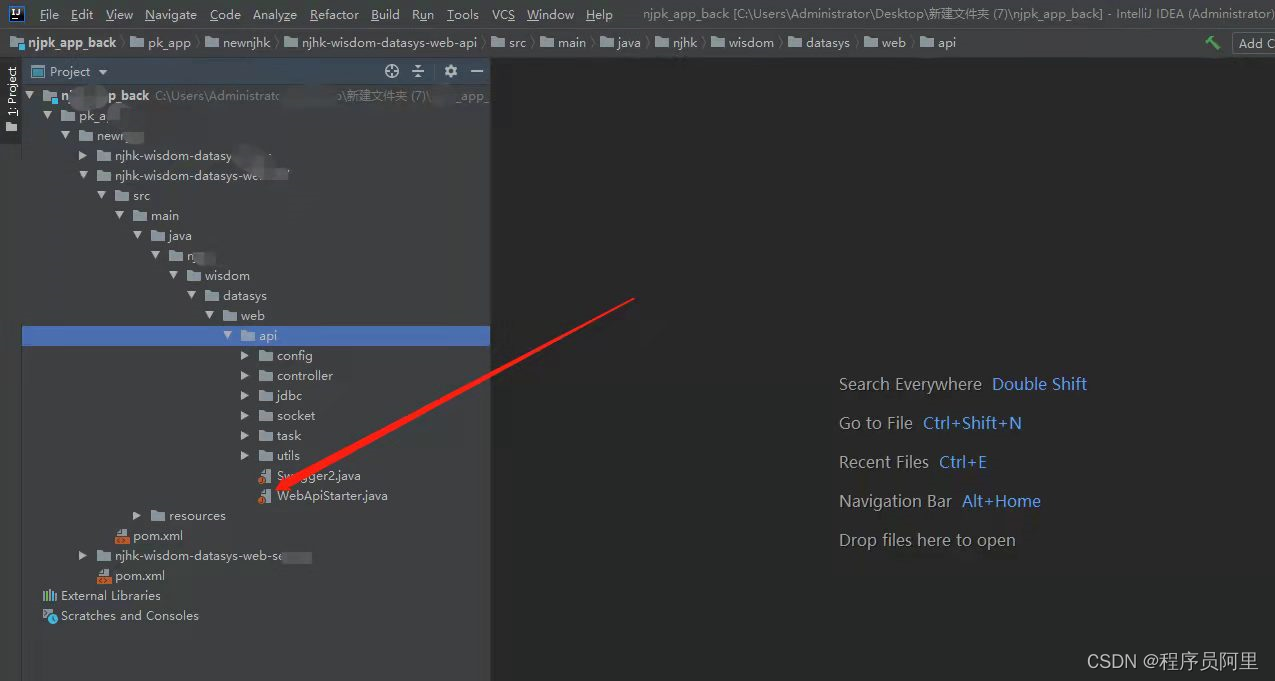Select WebApiStarter.java in the tree
The image size is (1275, 681).
[x=332, y=496]
